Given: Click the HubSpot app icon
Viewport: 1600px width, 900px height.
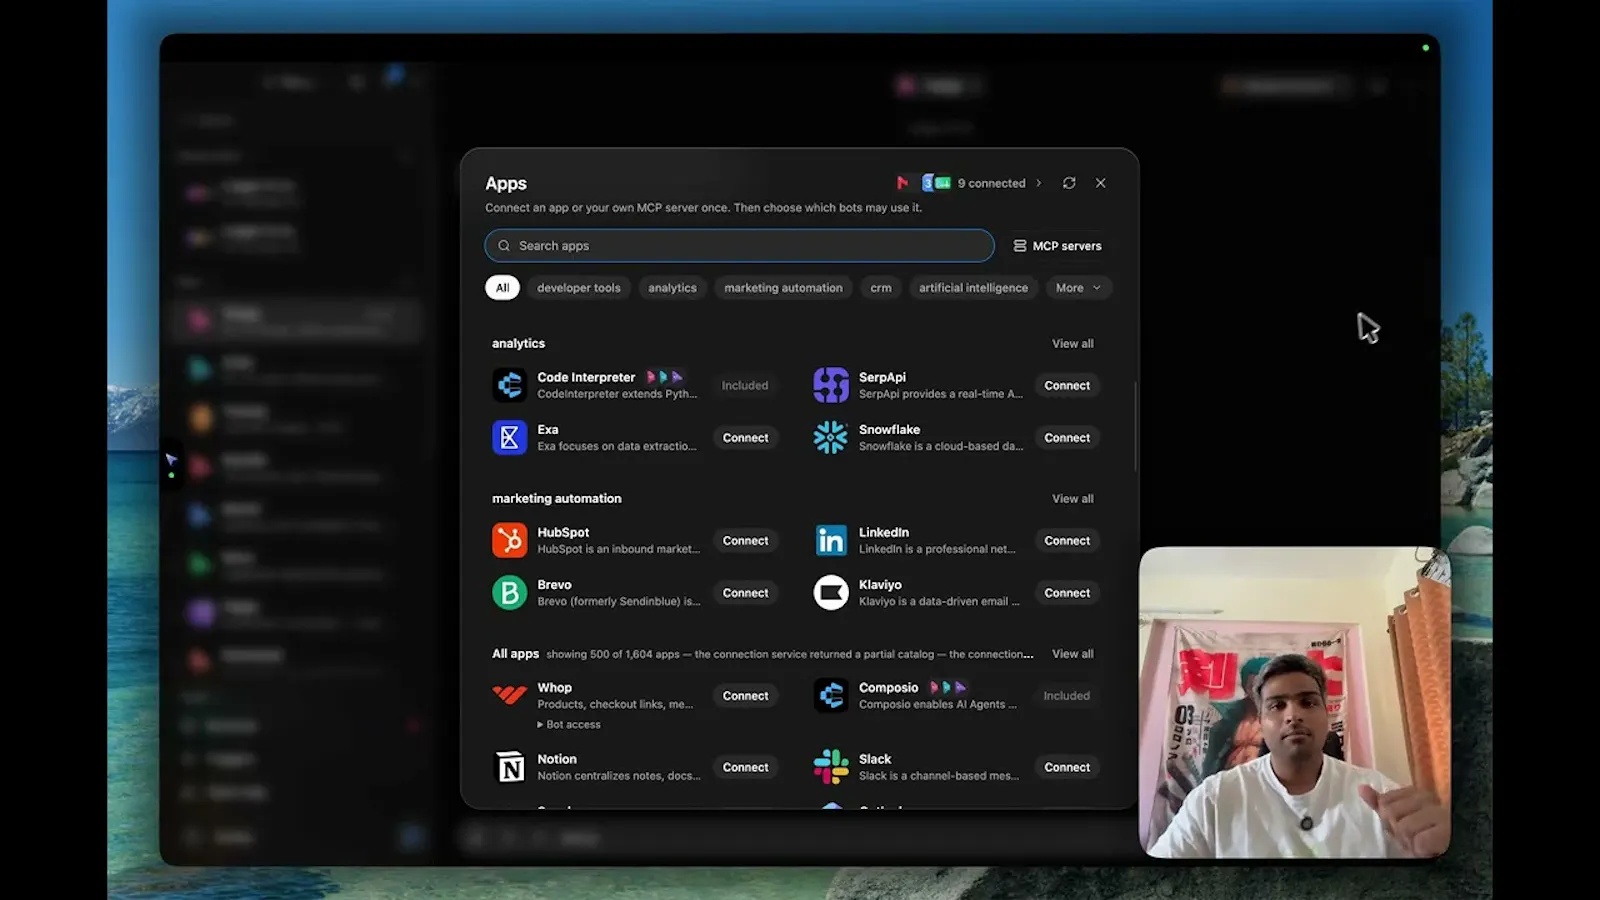Looking at the screenshot, I should pos(510,540).
